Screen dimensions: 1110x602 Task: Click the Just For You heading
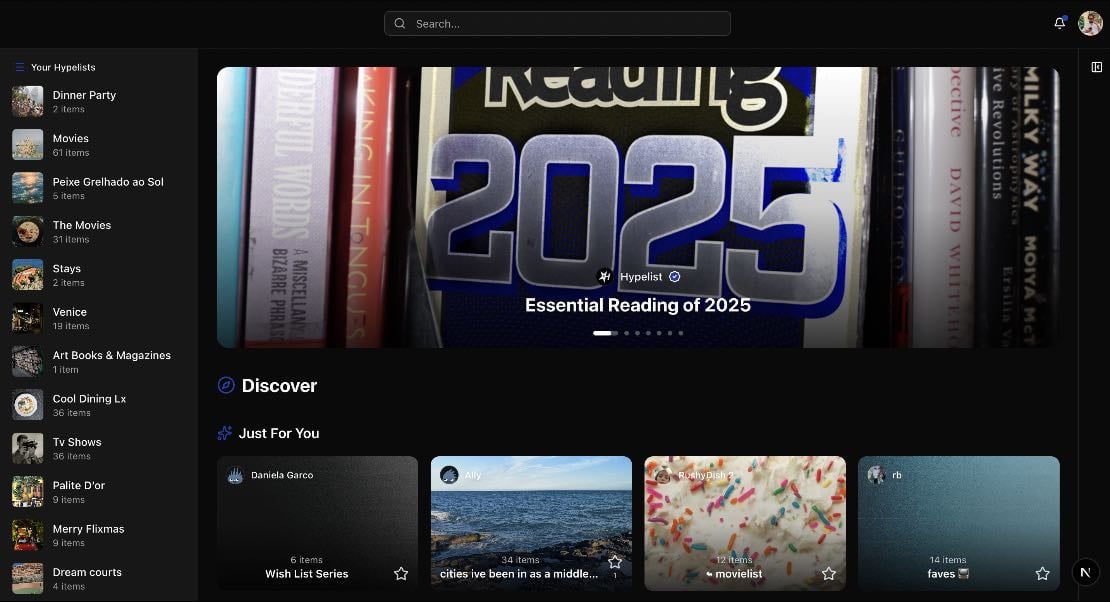279,433
